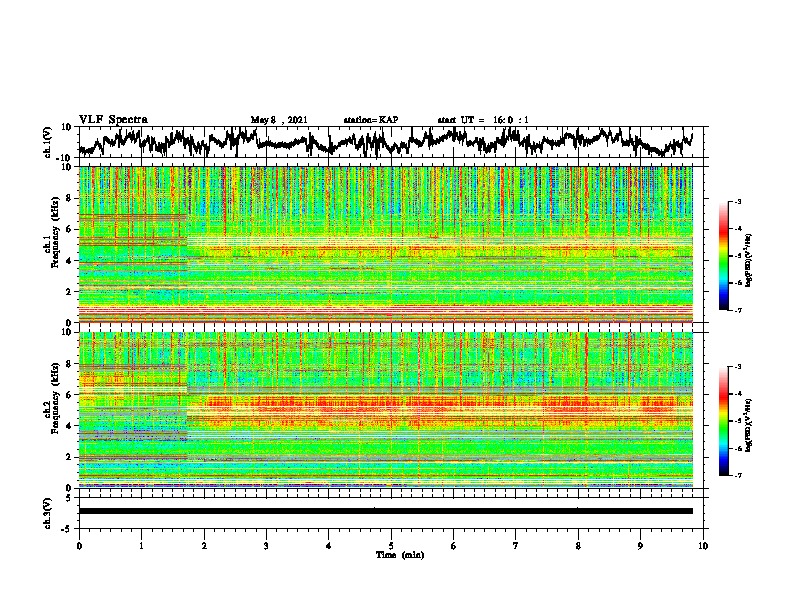792x612 pixels.
Task: Click the time axis tick label "5"
Action: click(391, 546)
